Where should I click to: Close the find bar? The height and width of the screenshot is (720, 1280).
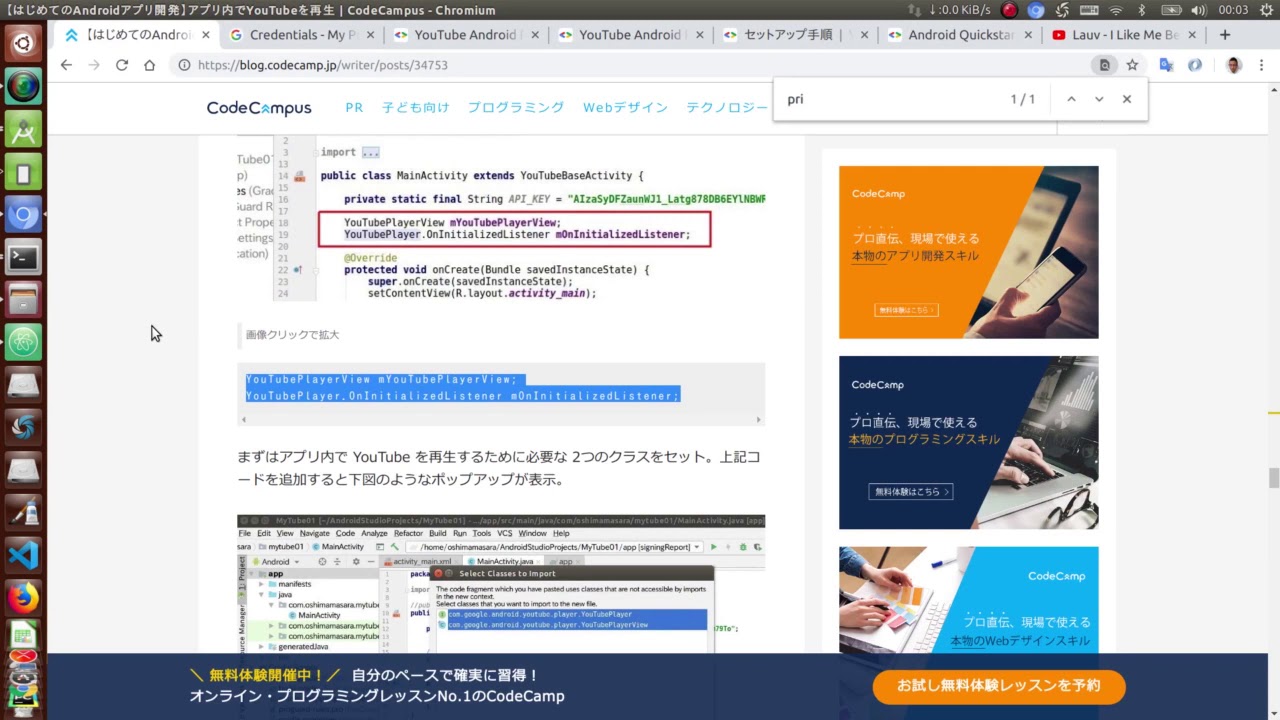tap(1127, 99)
